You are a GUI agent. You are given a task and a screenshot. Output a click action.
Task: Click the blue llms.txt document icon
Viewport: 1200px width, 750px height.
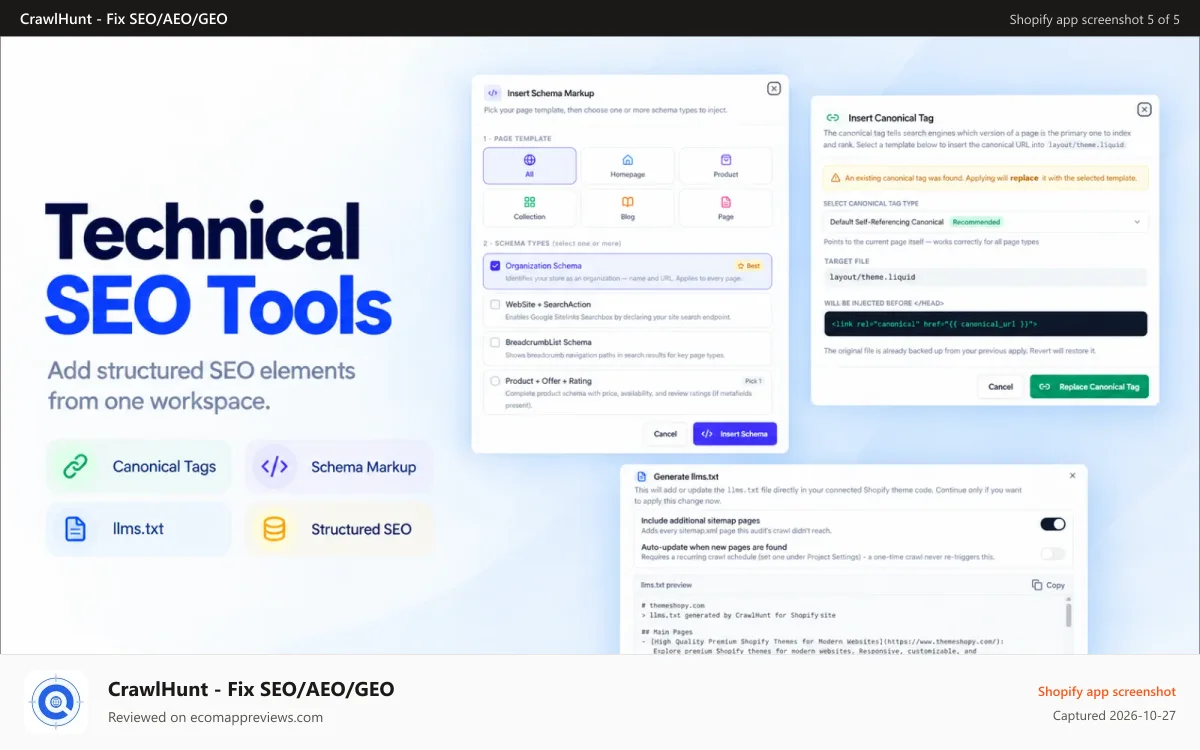click(76, 529)
